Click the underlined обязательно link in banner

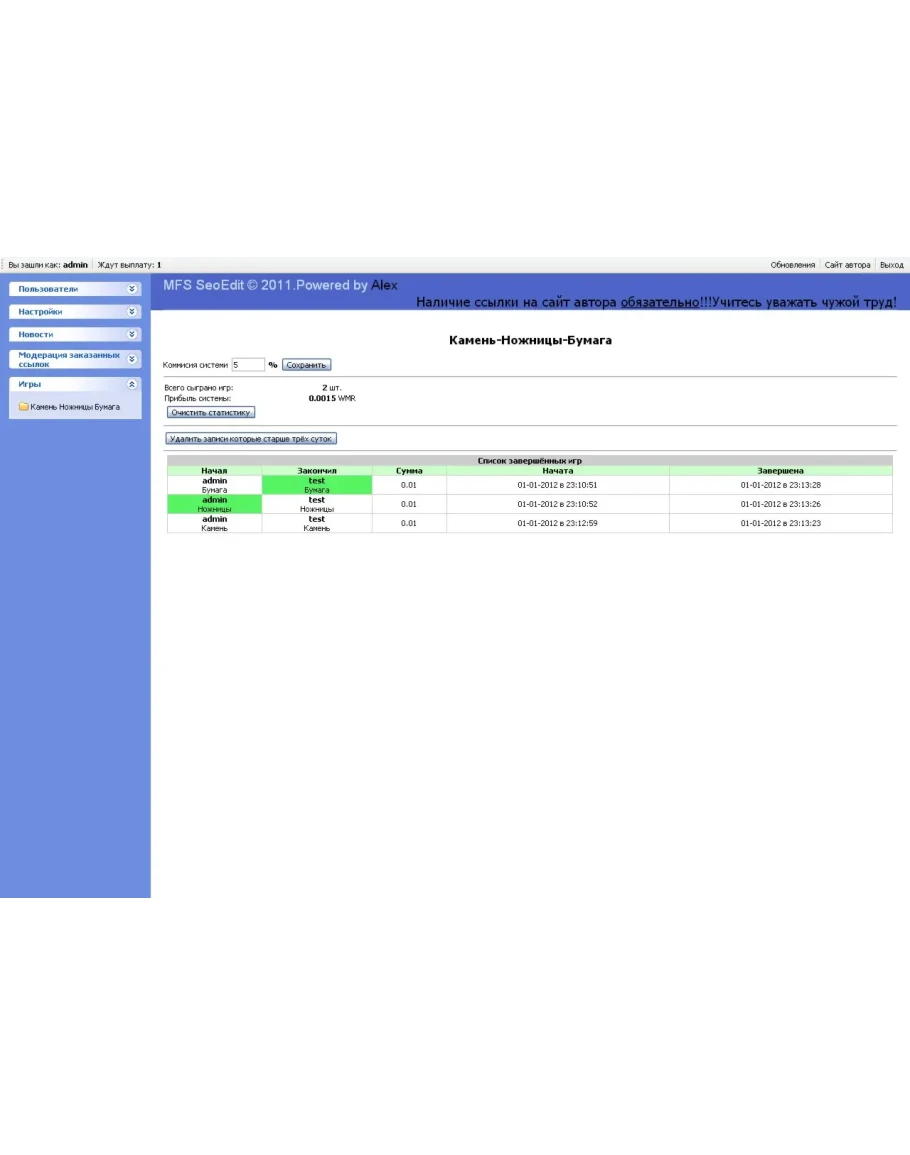pyautogui.click(x=659, y=302)
